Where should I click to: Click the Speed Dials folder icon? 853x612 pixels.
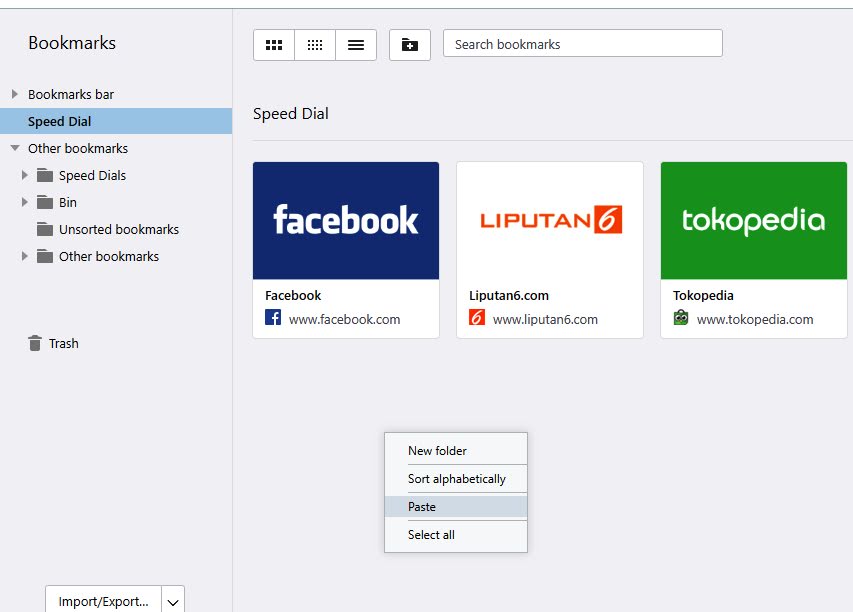(x=45, y=175)
